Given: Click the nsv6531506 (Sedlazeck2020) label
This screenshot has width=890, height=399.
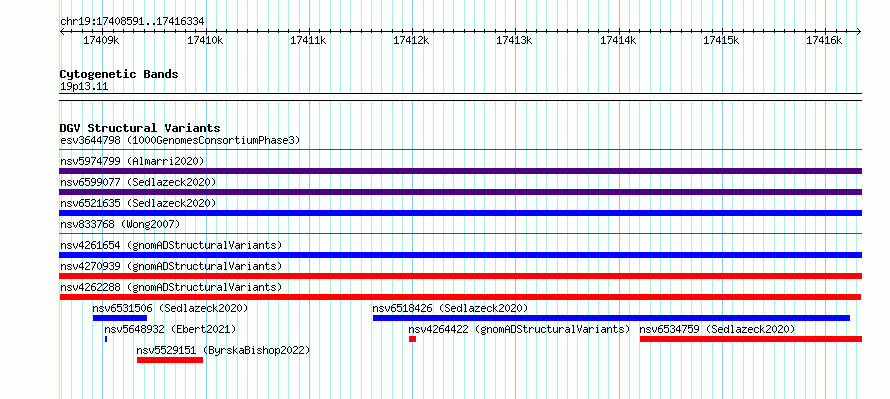Looking at the screenshot, I should (x=171, y=308).
